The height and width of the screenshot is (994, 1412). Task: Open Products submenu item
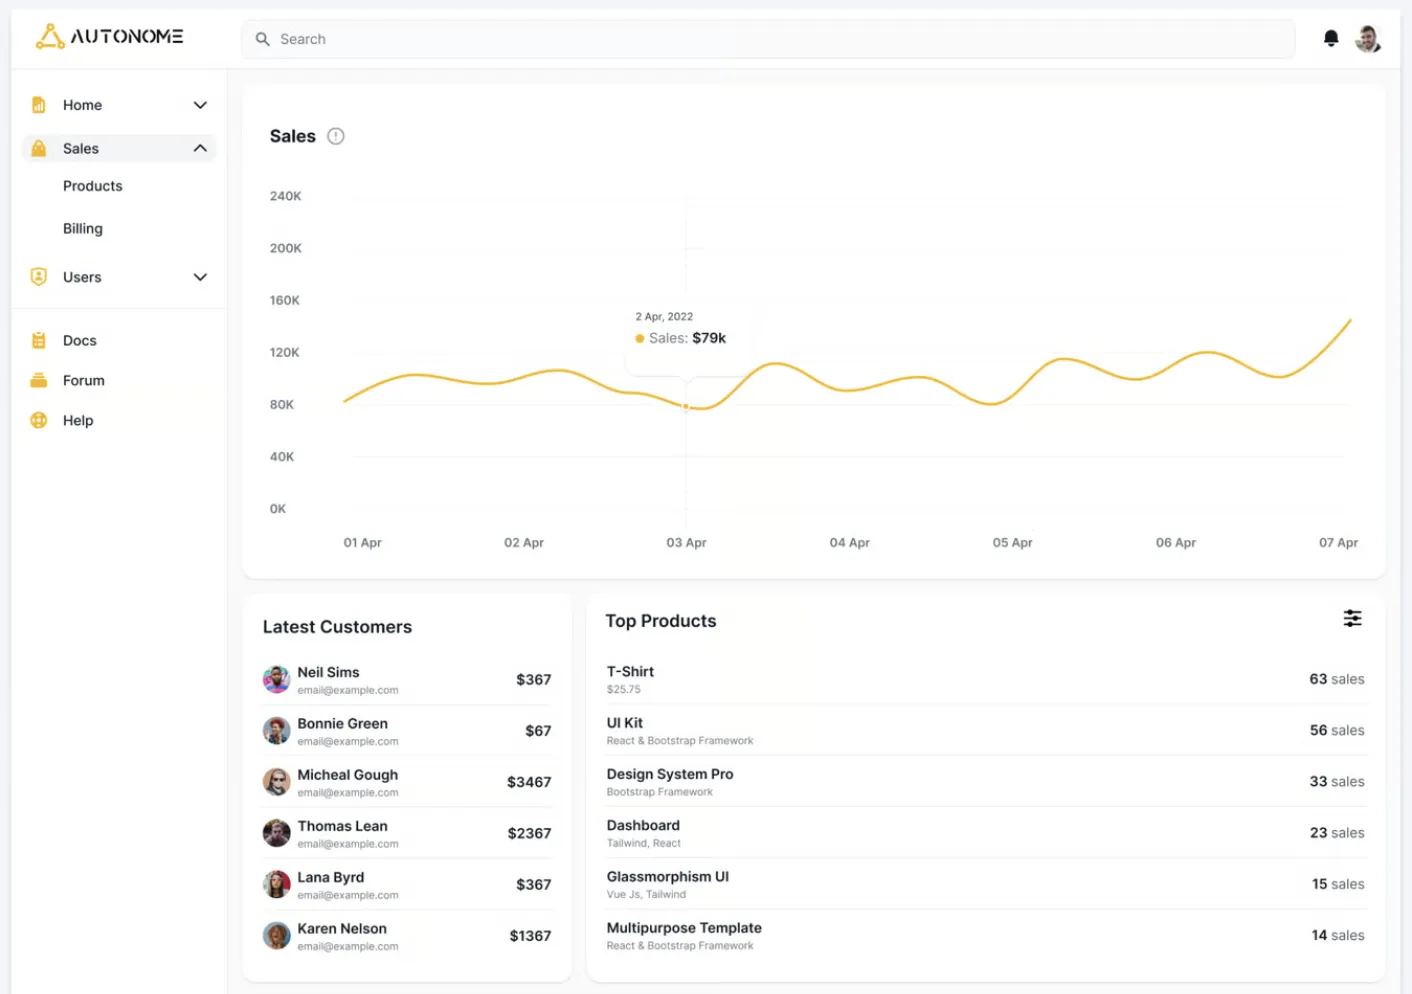[x=93, y=186]
